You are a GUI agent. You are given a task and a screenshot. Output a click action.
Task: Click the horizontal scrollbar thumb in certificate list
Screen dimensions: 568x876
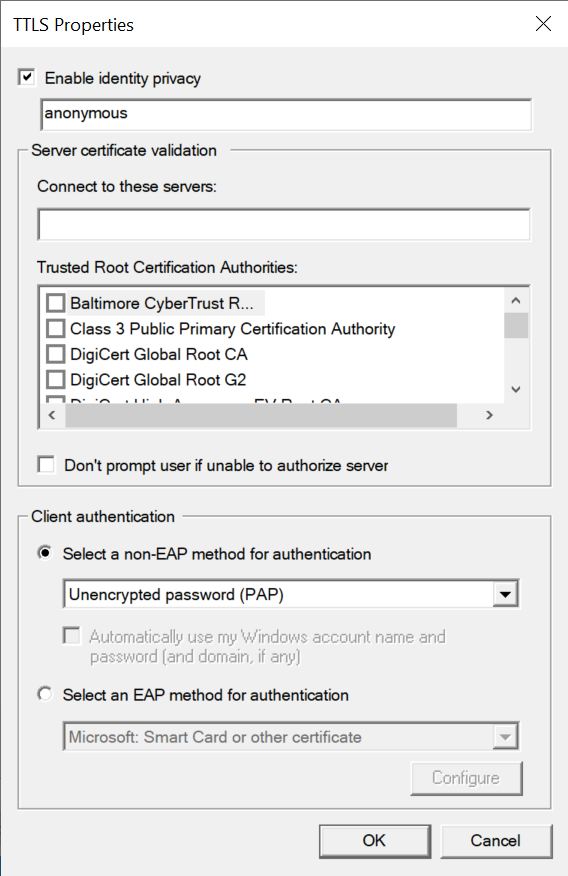(x=261, y=415)
